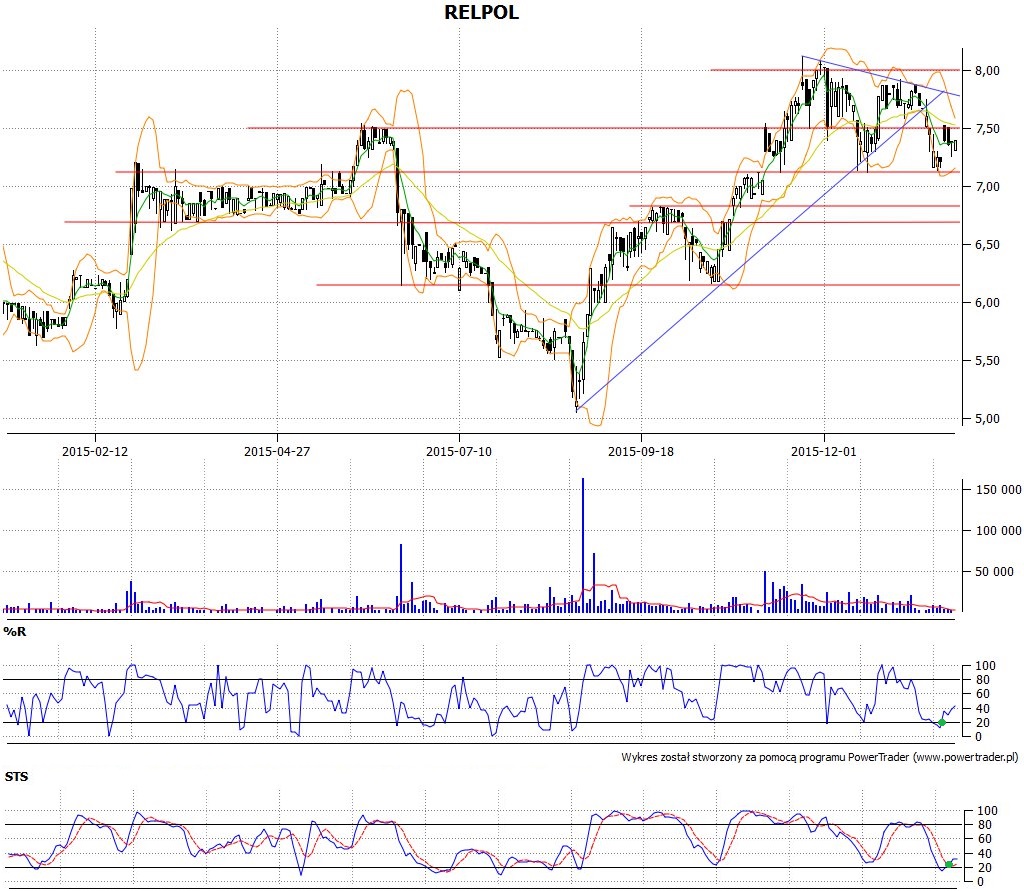Select the 2015-02-12 date label
Viewport: 1024px width, 891px height.
click(95, 451)
